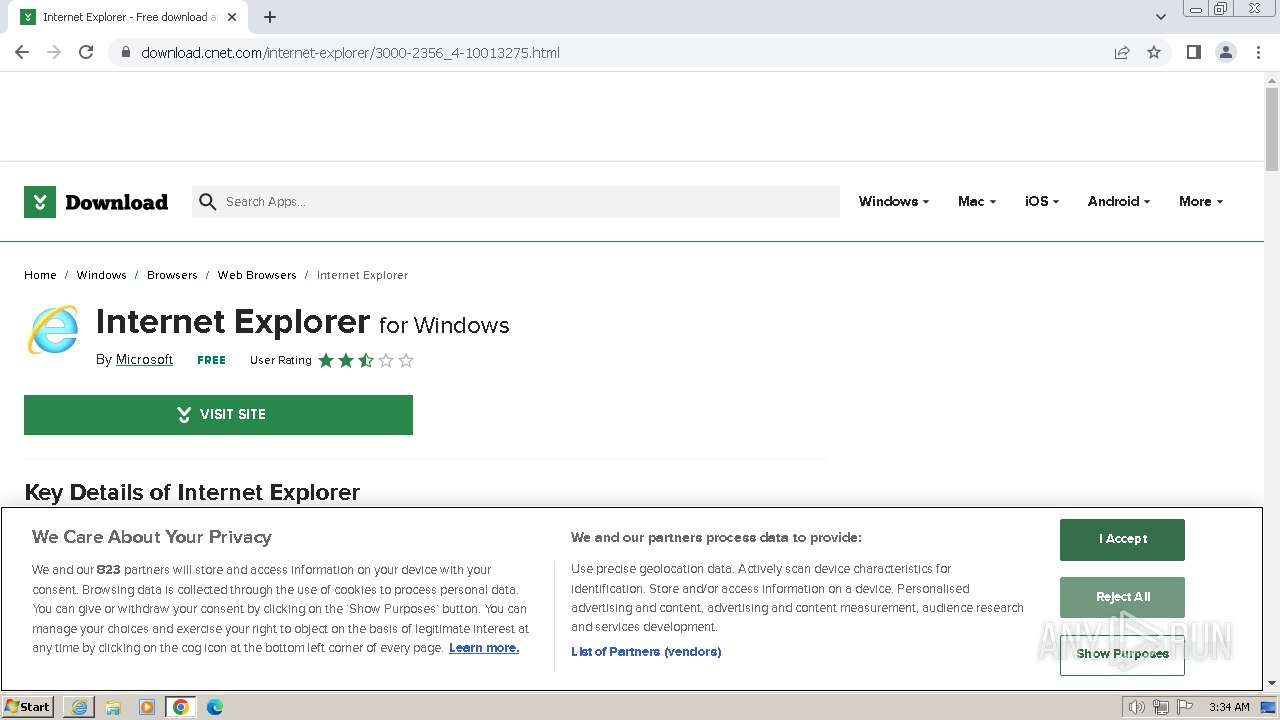Reload the page
The width and height of the screenshot is (1280, 720).
click(86, 52)
